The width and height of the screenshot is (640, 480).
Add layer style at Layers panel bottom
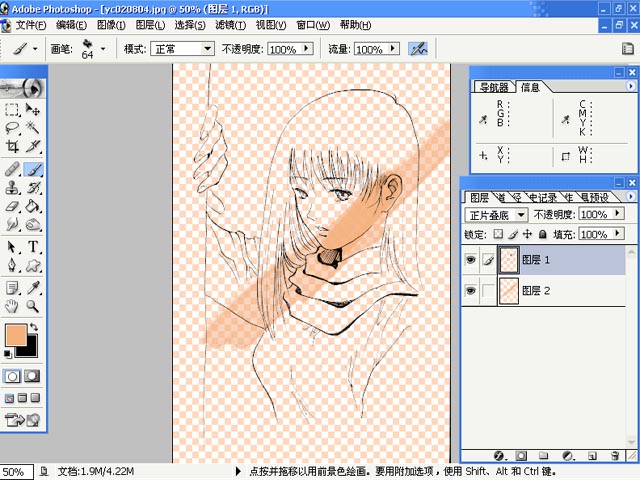(x=499, y=456)
